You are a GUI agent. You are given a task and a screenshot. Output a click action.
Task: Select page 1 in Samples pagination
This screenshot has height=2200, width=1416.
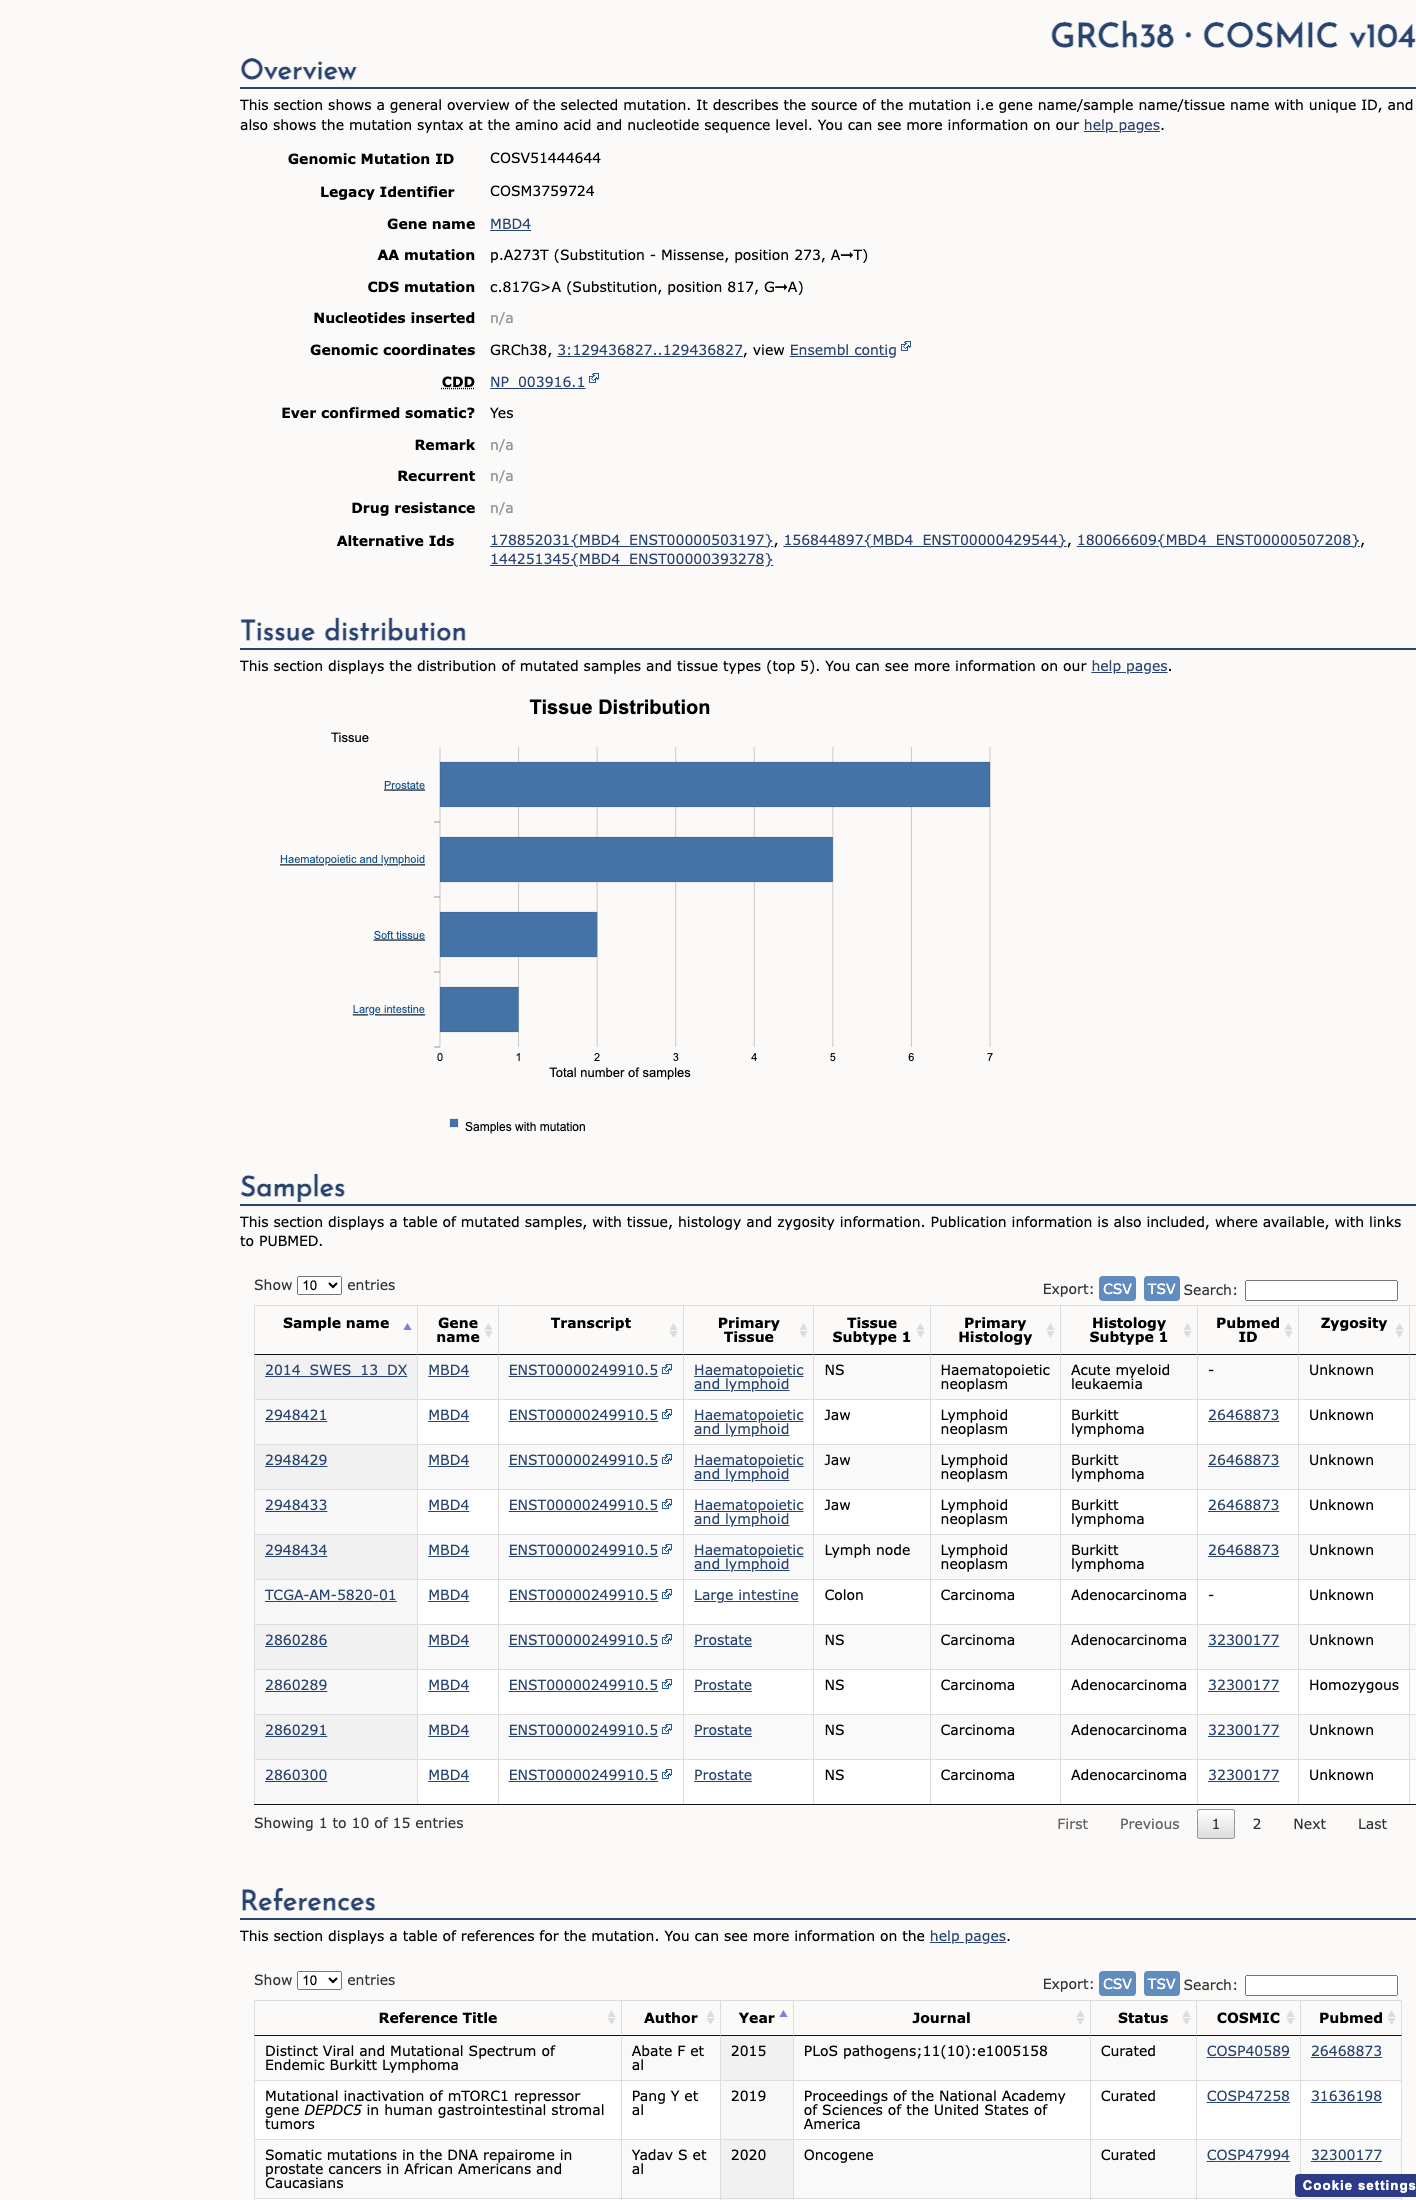(1216, 1824)
